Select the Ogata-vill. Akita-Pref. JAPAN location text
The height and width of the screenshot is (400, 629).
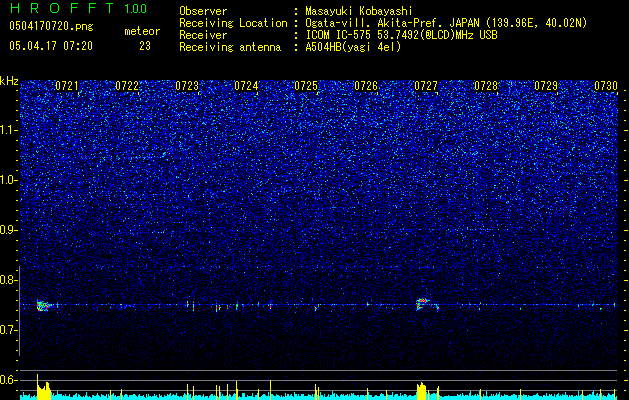pos(445,23)
